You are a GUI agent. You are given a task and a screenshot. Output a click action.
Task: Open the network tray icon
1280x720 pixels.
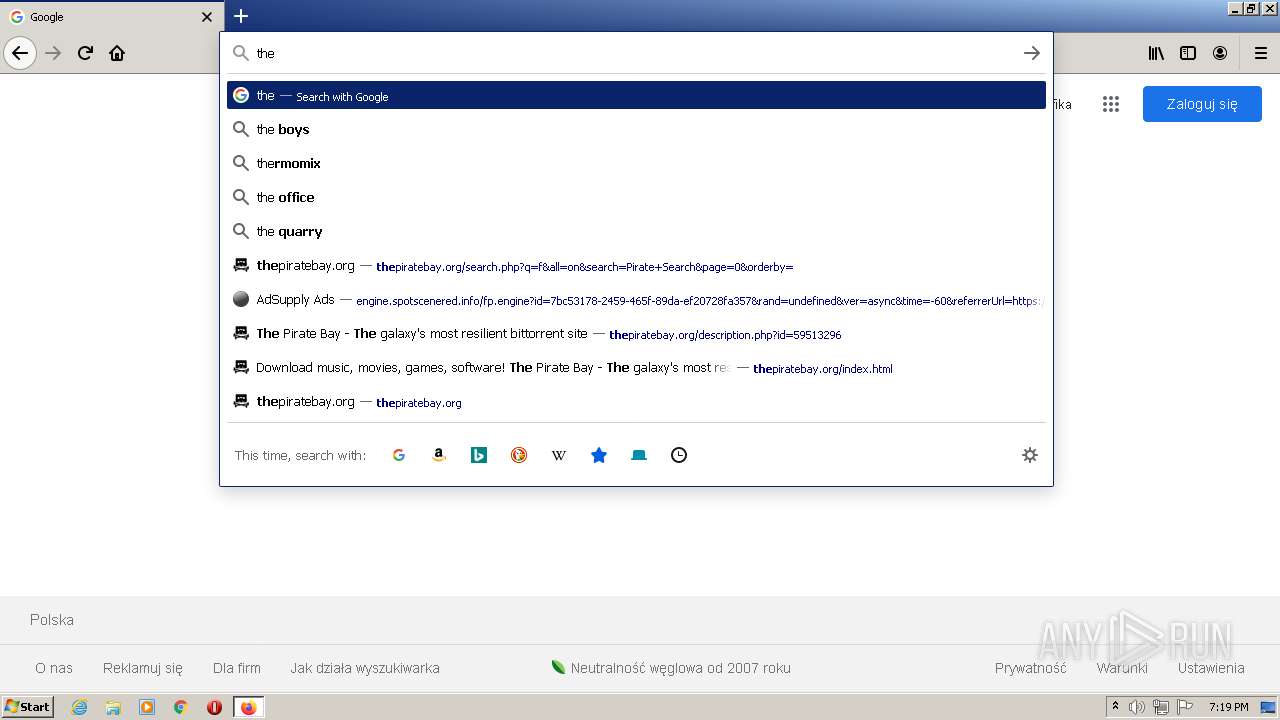pos(1161,707)
